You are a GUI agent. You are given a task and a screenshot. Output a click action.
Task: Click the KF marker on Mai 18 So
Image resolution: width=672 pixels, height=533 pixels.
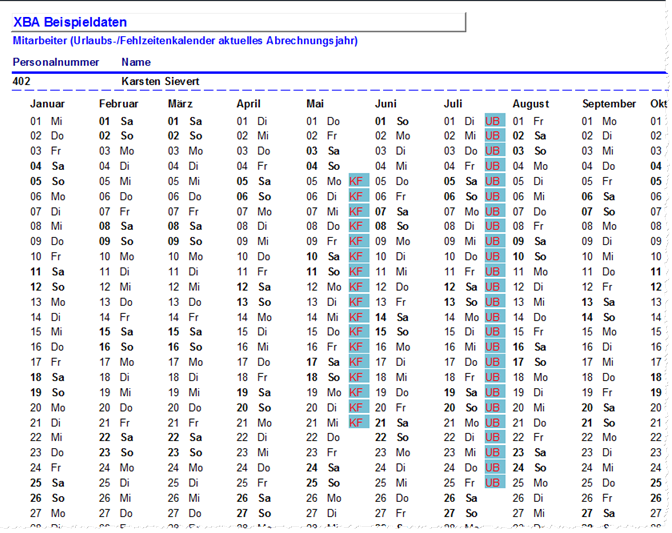point(359,377)
